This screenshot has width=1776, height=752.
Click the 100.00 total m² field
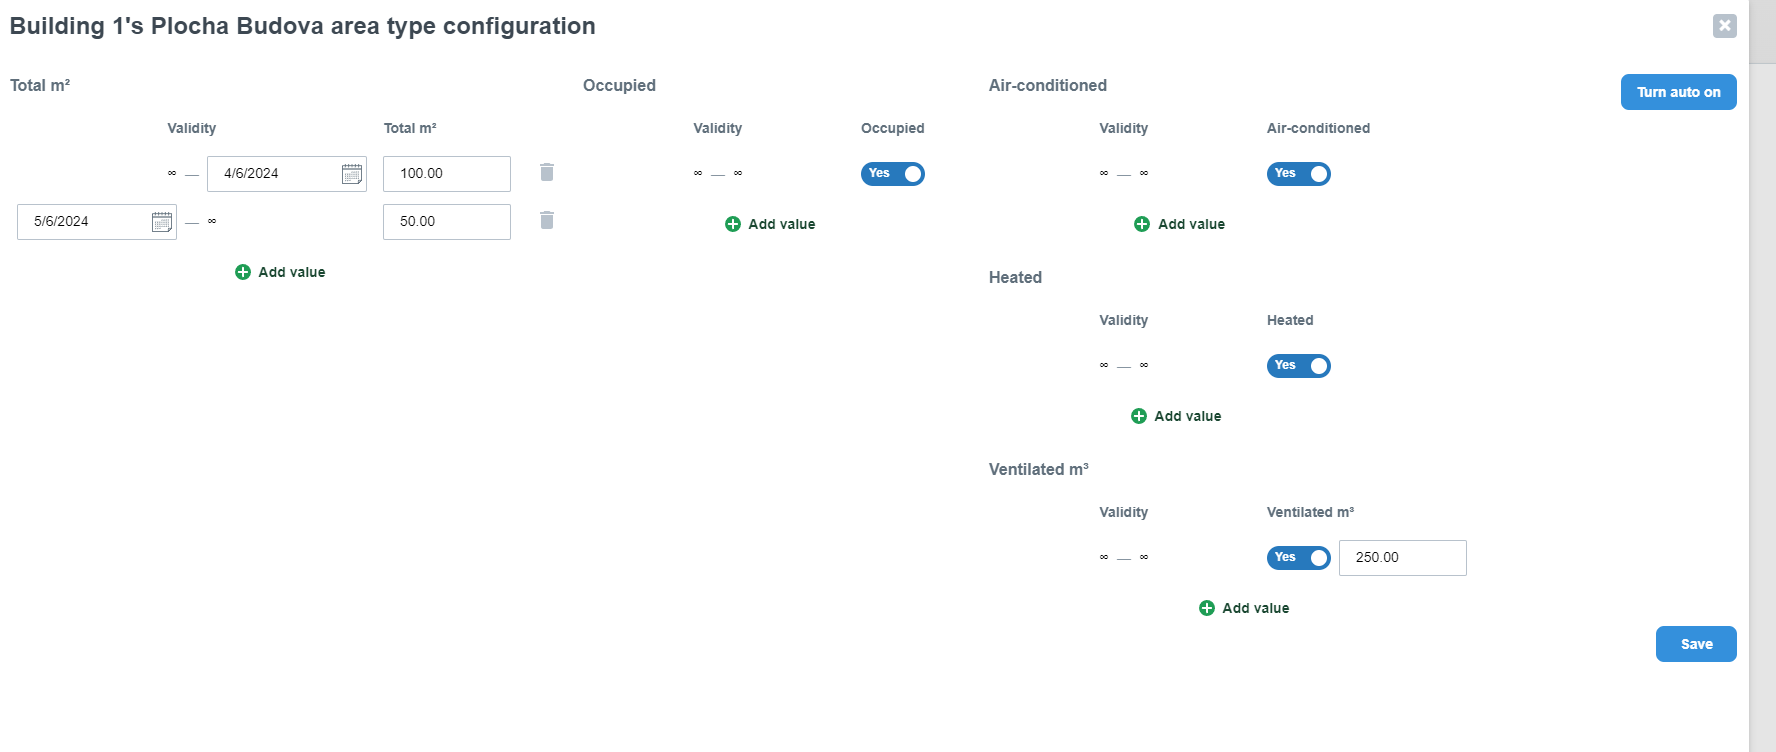[x=446, y=174]
